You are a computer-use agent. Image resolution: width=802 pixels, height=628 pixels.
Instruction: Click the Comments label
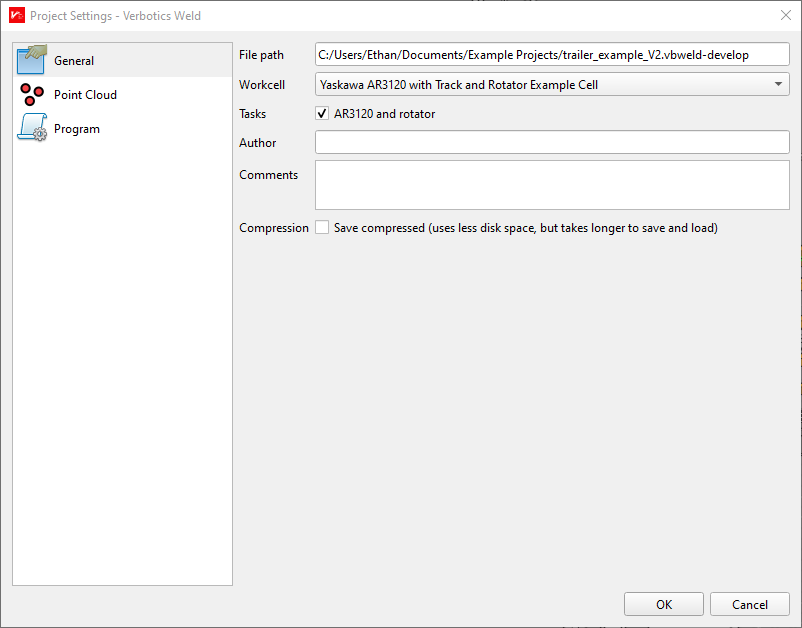point(269,175)
